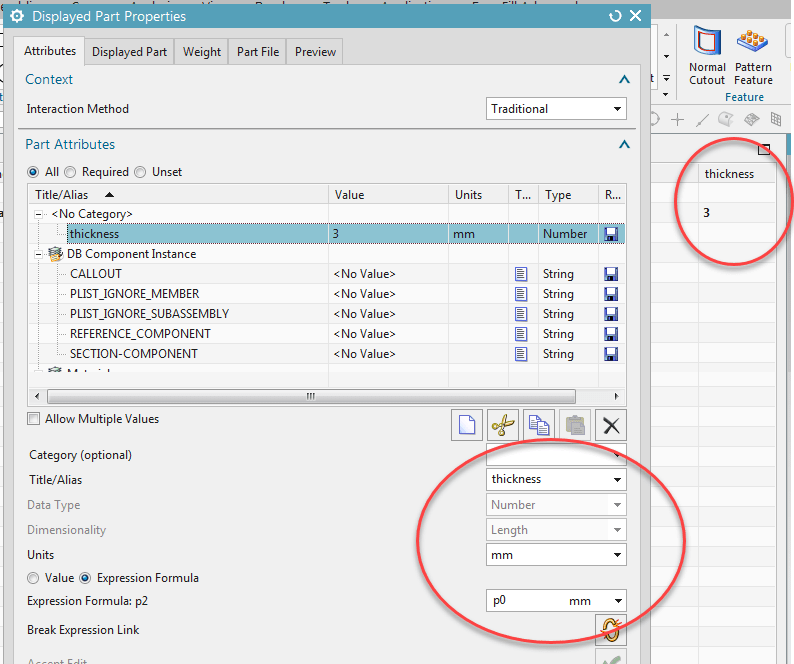
Task: Cut the attribute using scissors icon
Action: click(503, 425)
